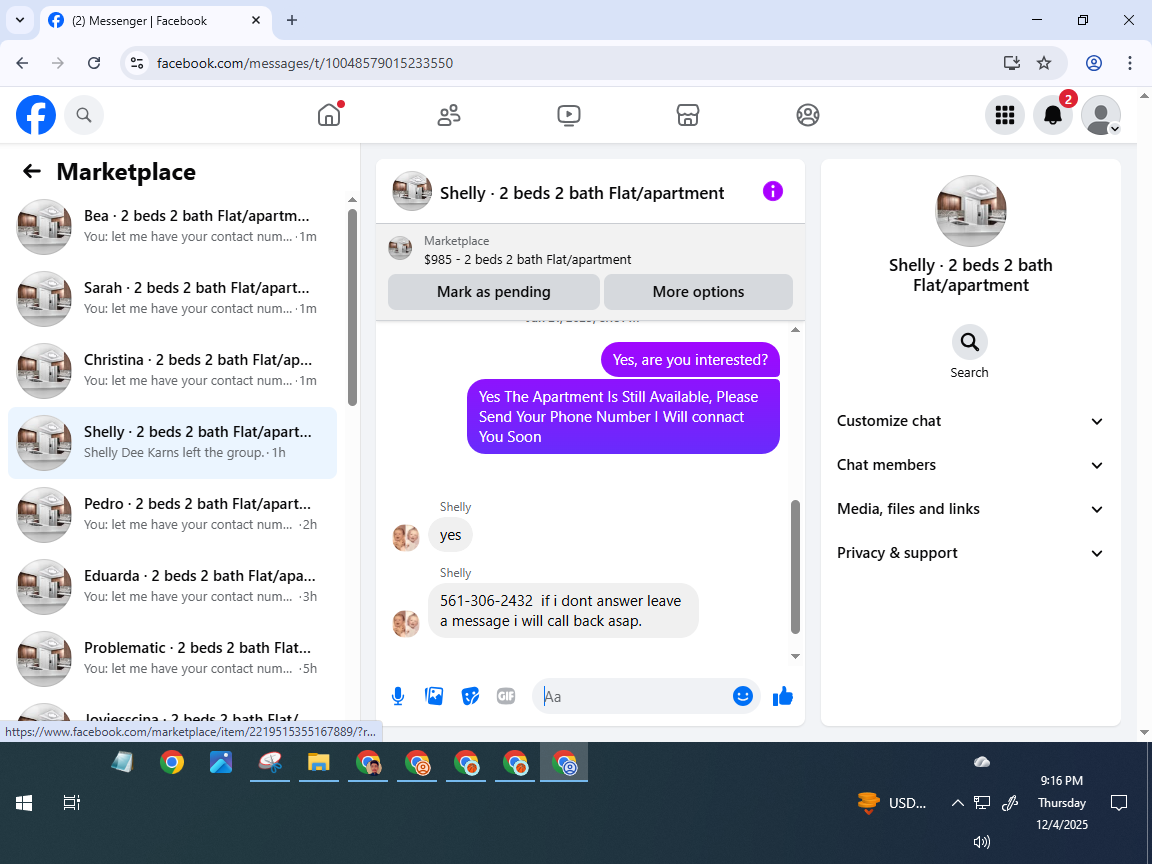Open Eduarda conversation in the list
1152x864 pixels.
(173, 586)
